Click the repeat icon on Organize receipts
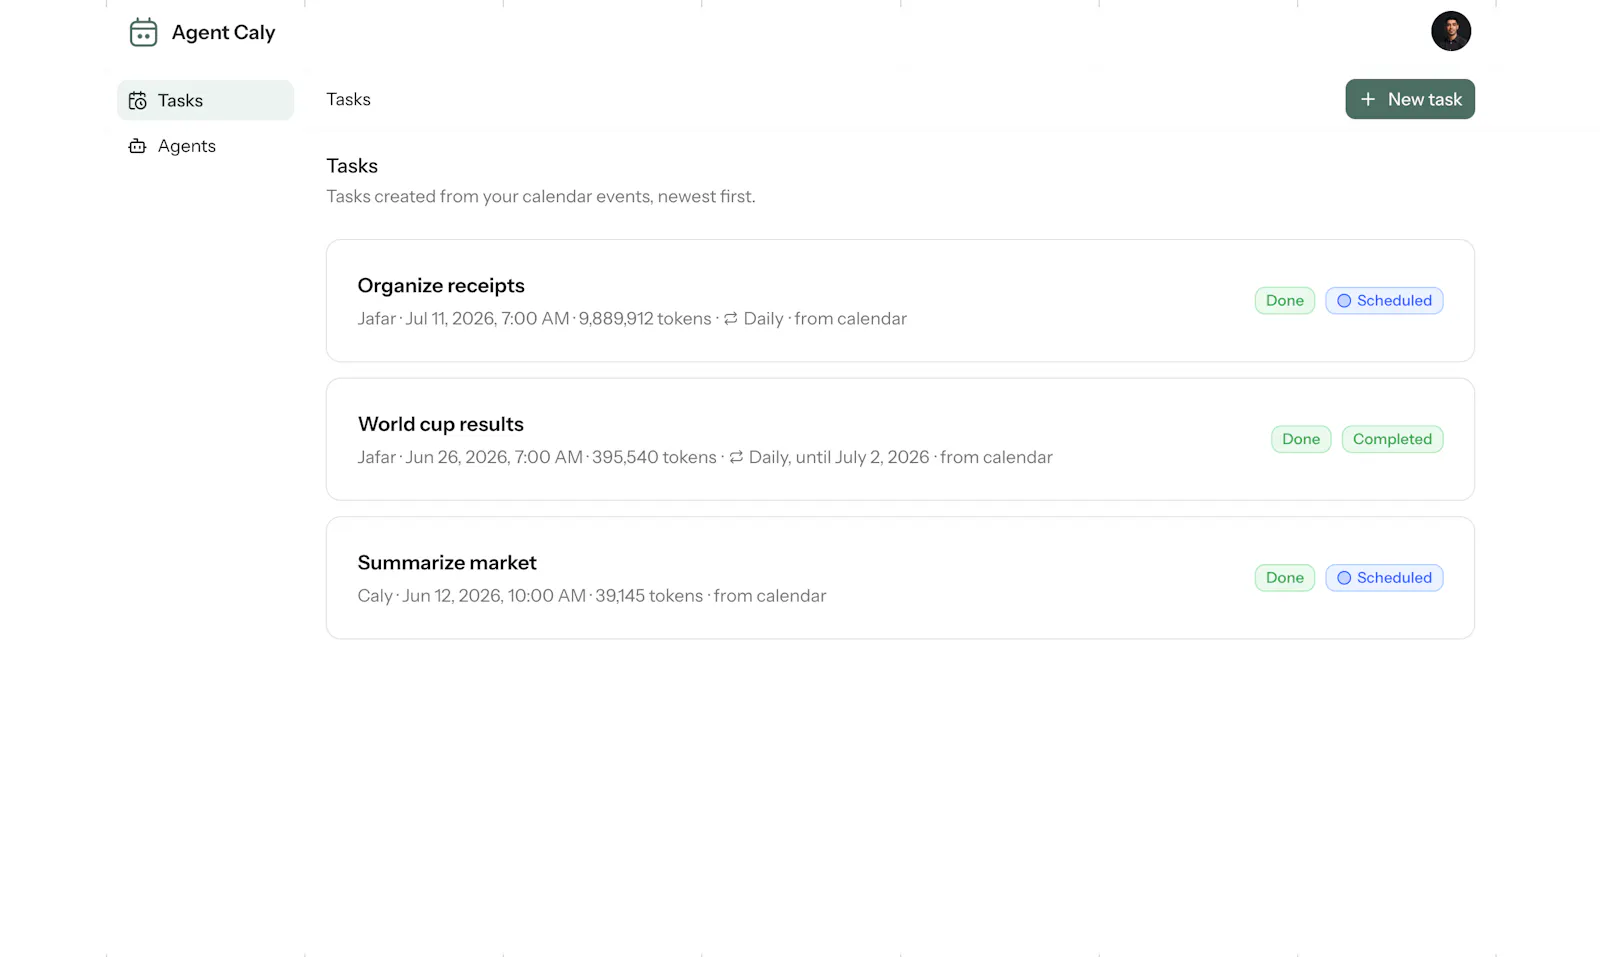Viewport: 1600px width, 957px height. pos(731,318)
